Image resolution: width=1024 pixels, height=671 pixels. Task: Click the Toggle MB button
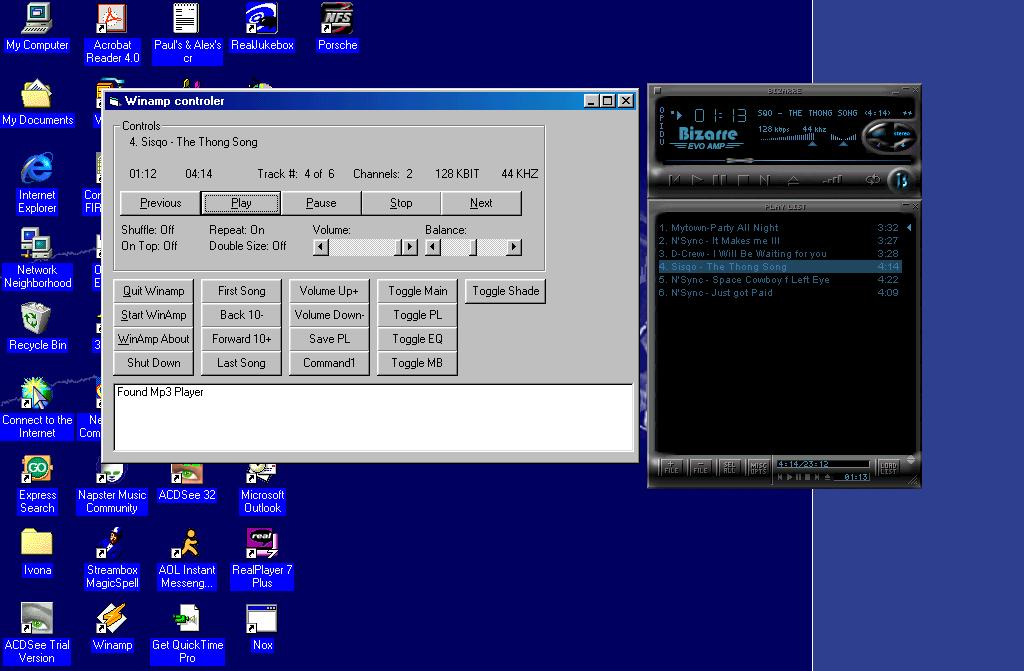pyautogui.click(x=417, y=363)
